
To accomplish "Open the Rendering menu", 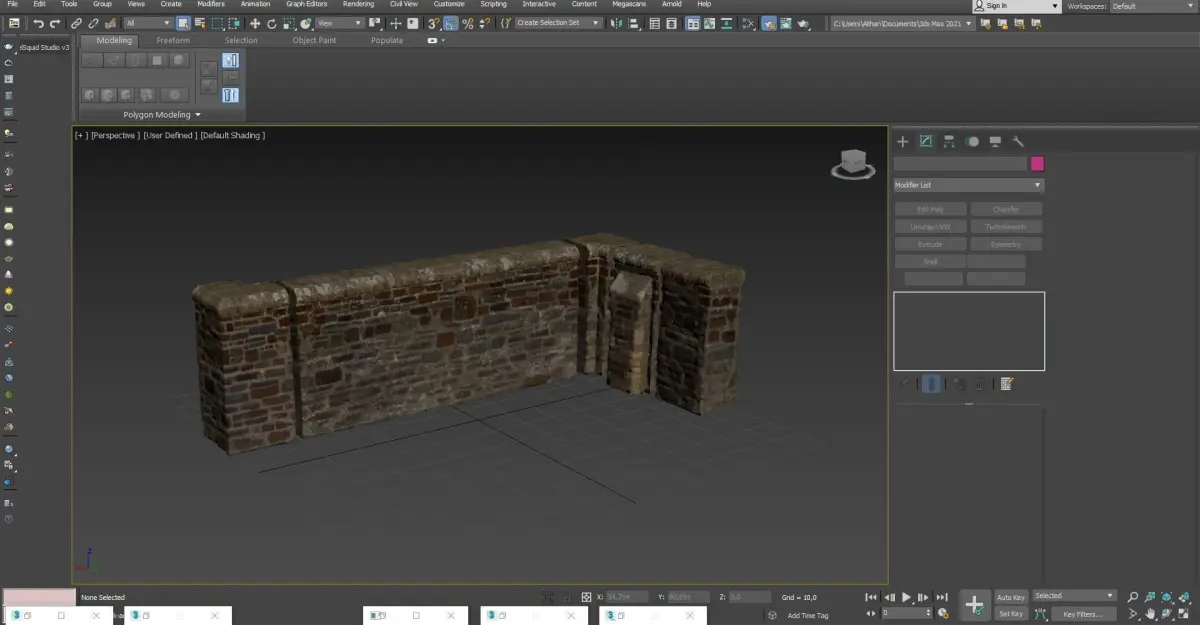I will tap(358, 4).
